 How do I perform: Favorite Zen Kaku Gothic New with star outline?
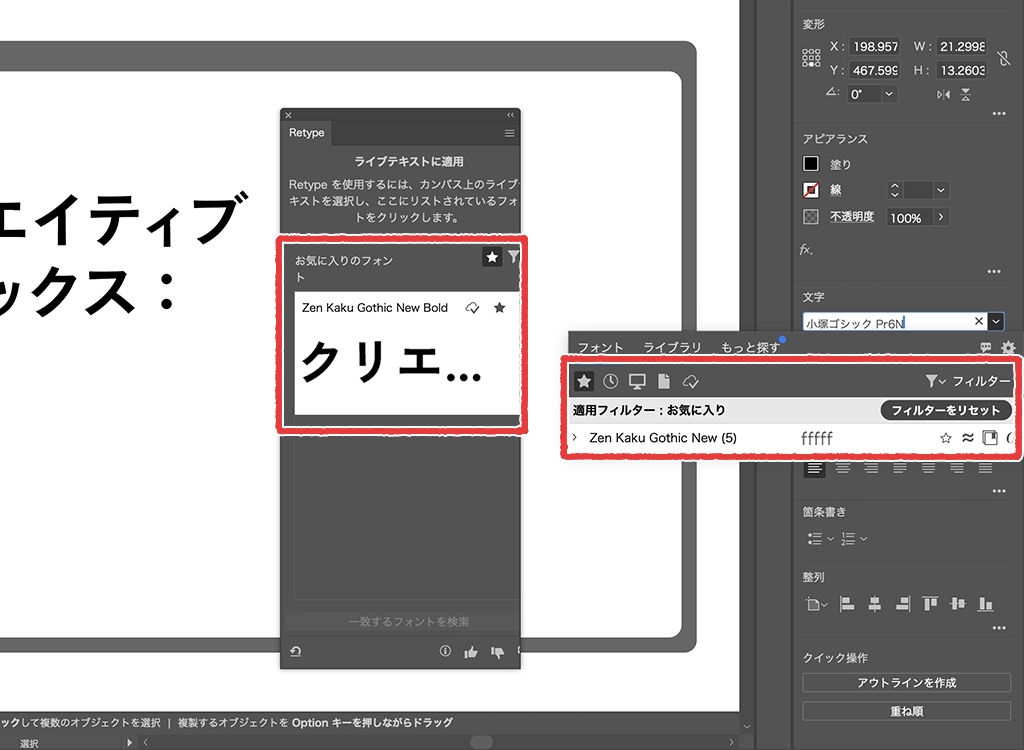pyautogui.click(x=945, y=438)
